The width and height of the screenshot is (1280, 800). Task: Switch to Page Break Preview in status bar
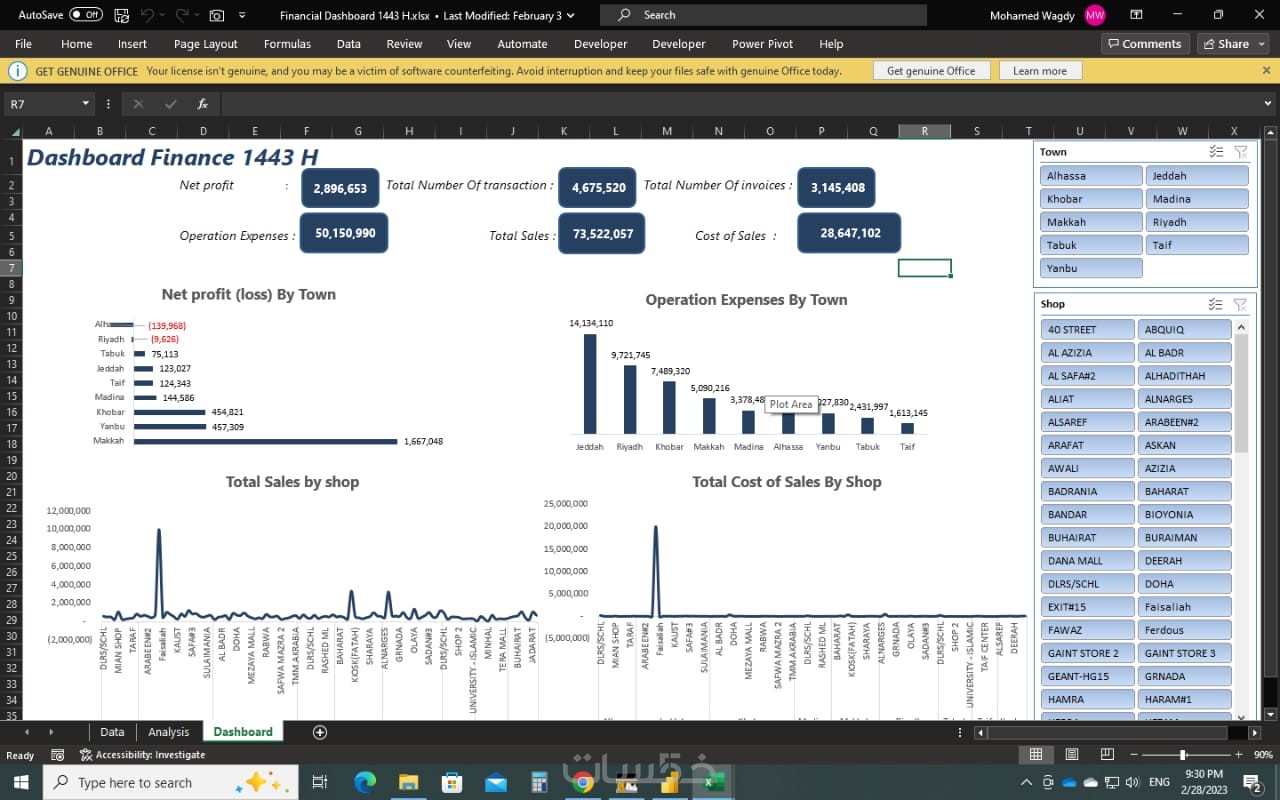click(x=1107, y=754)
